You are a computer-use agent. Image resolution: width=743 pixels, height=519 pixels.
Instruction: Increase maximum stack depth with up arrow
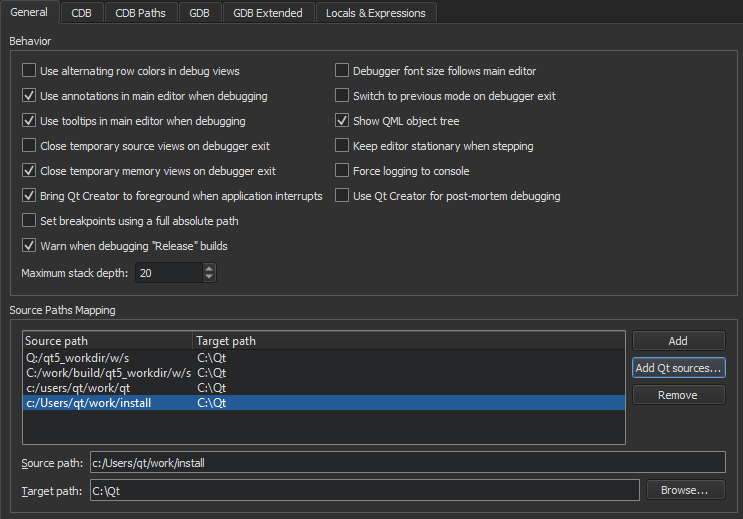[208, 269]
